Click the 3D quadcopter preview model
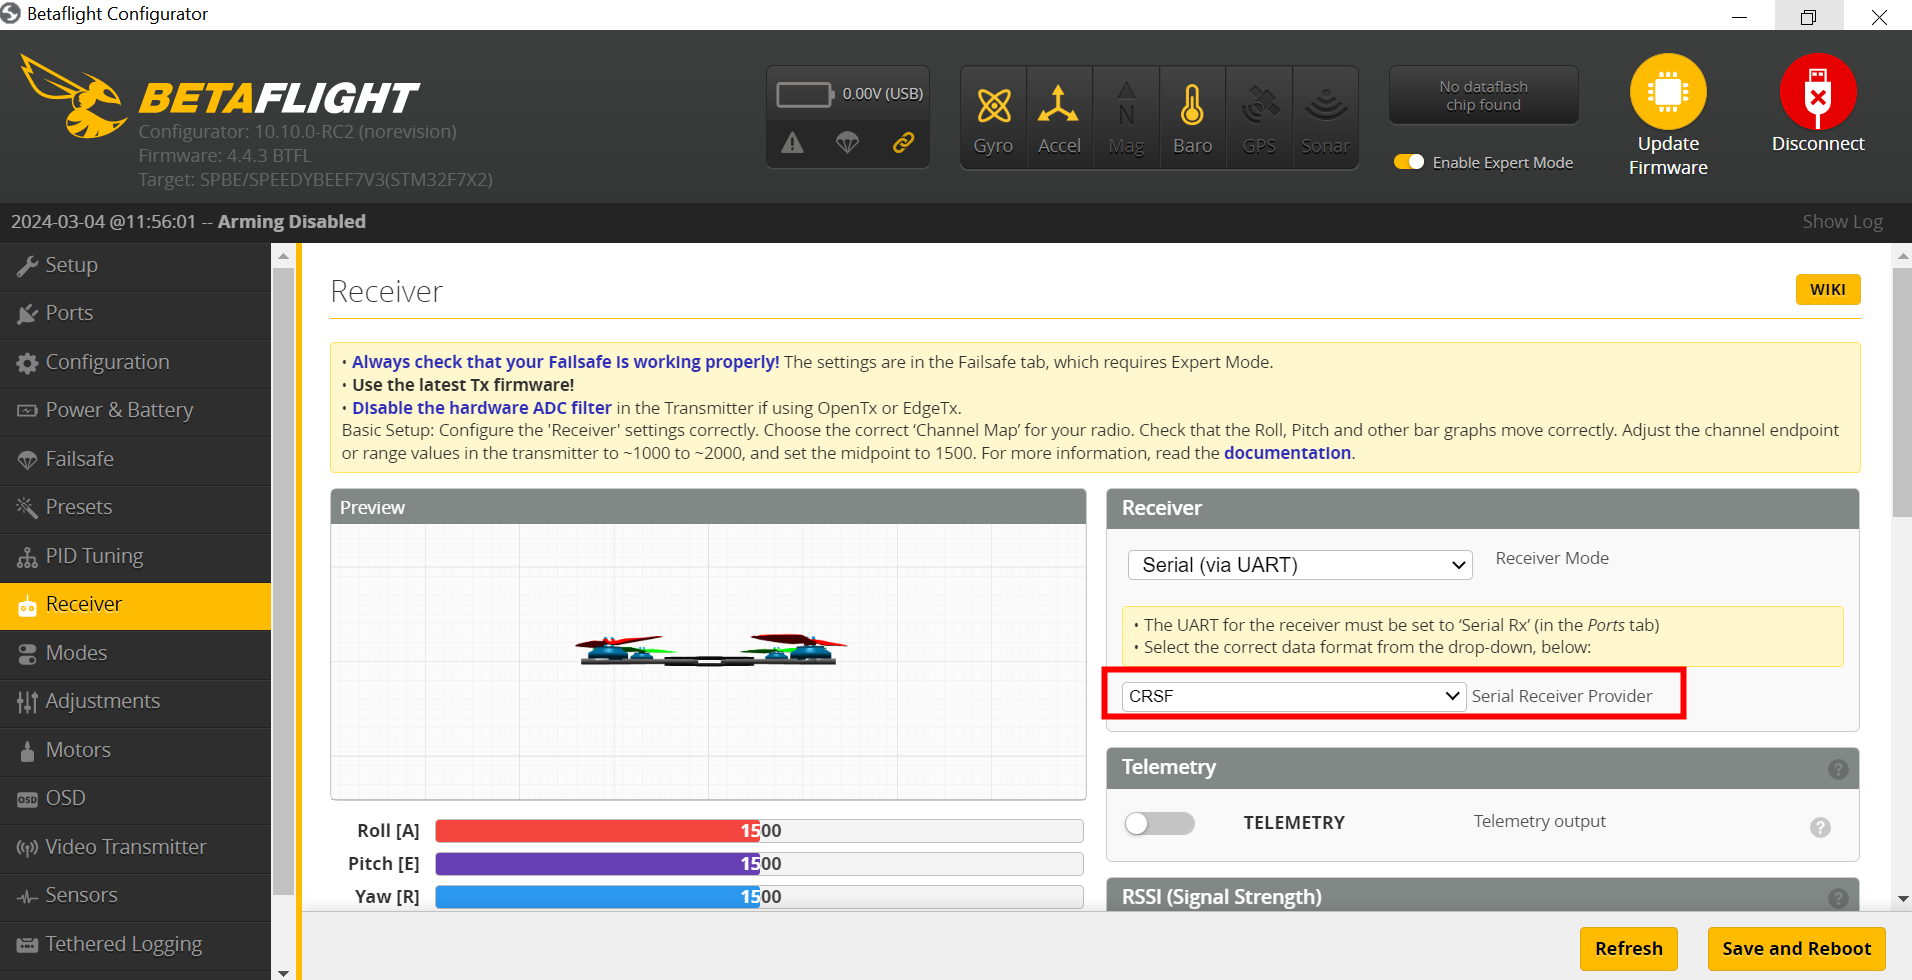This screenshot has height=980, width=1912. click(710, 650)
